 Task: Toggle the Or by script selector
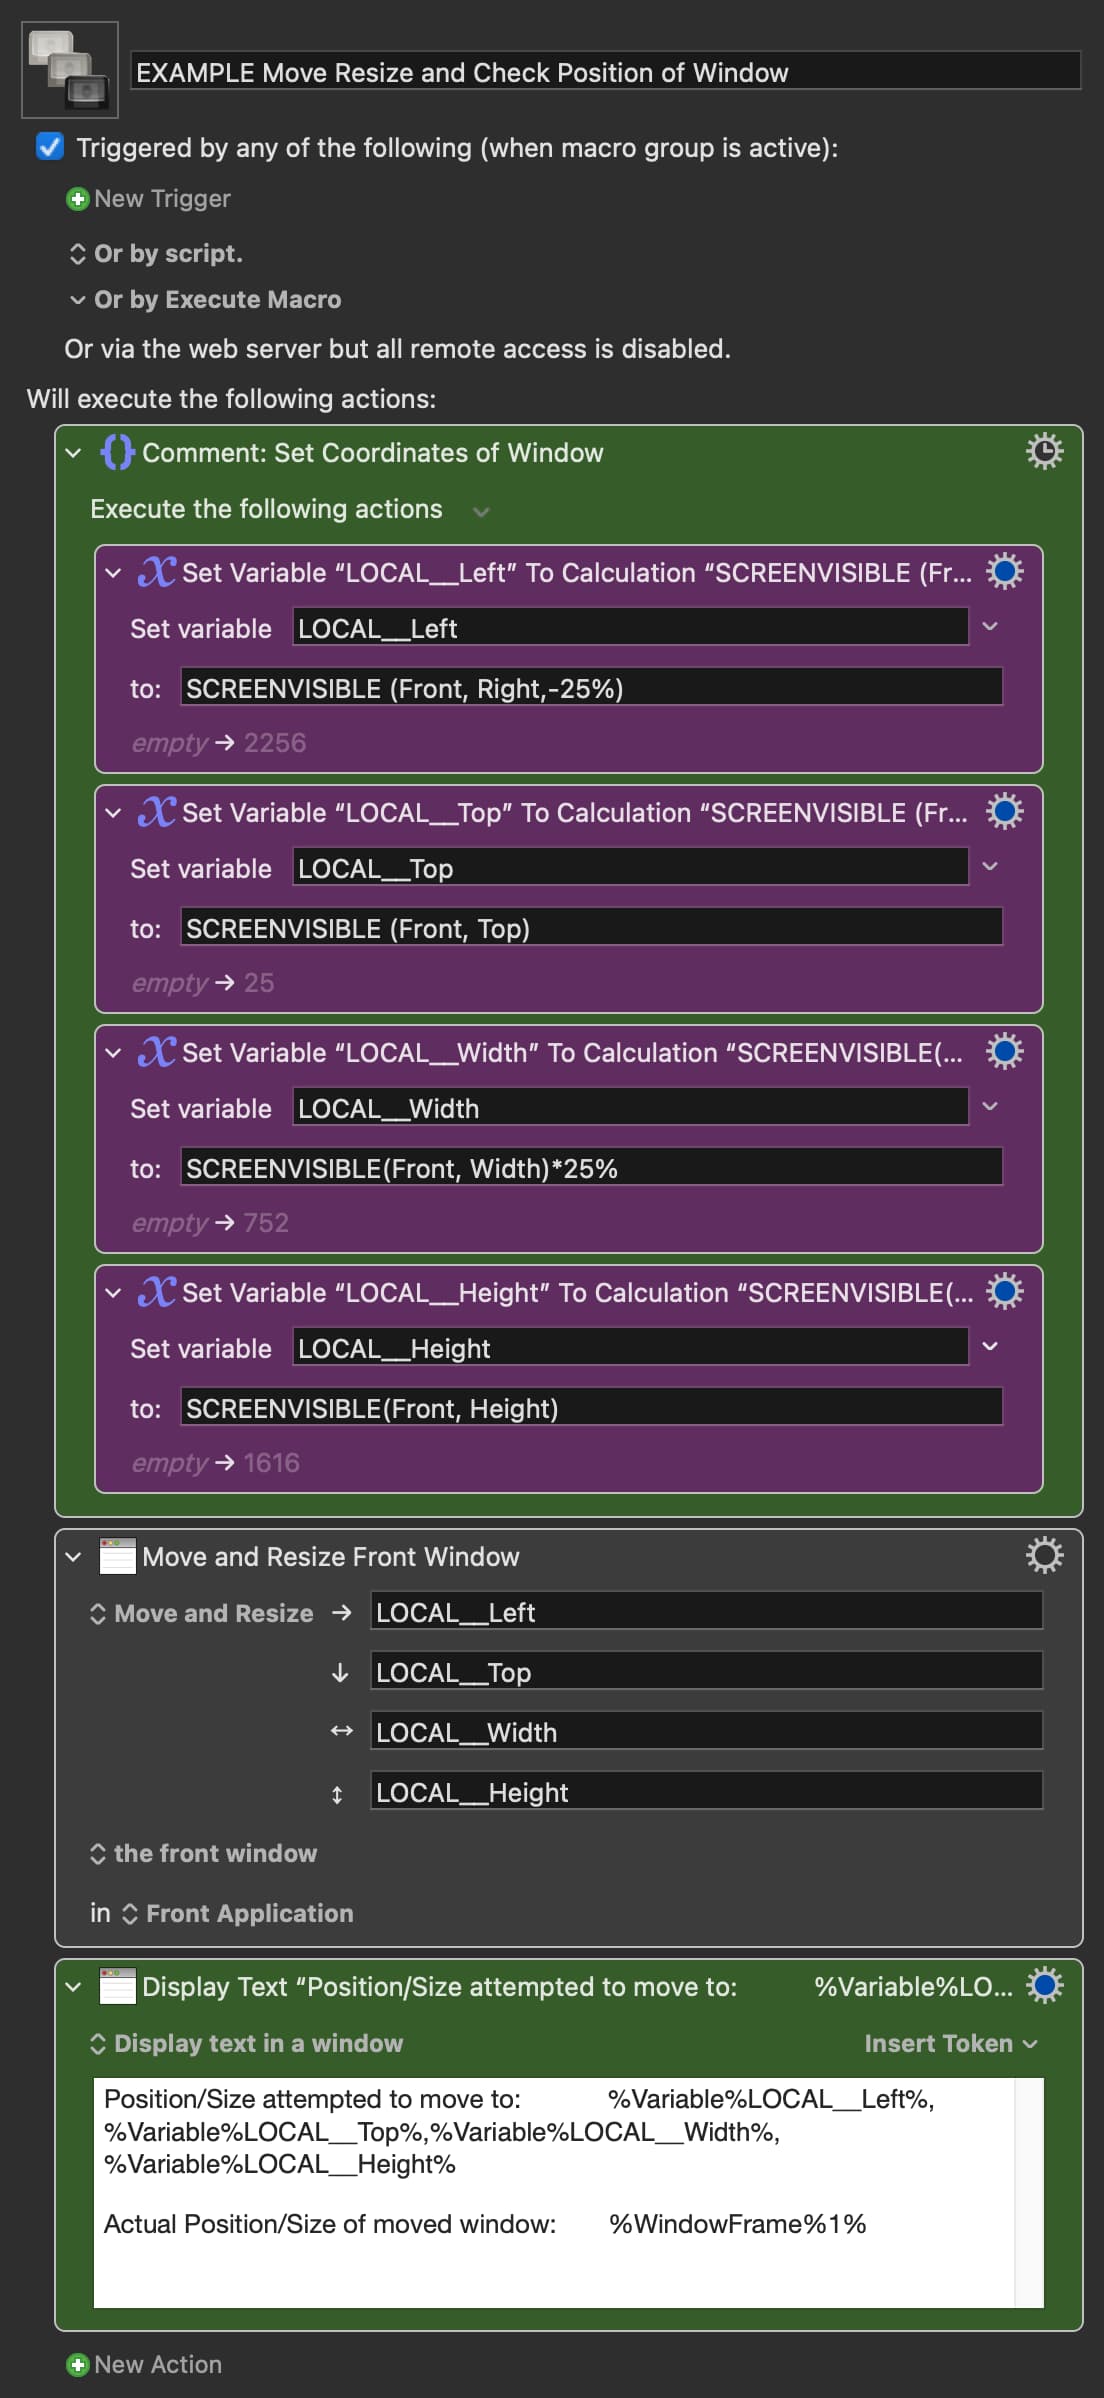[x=156, y=253]
